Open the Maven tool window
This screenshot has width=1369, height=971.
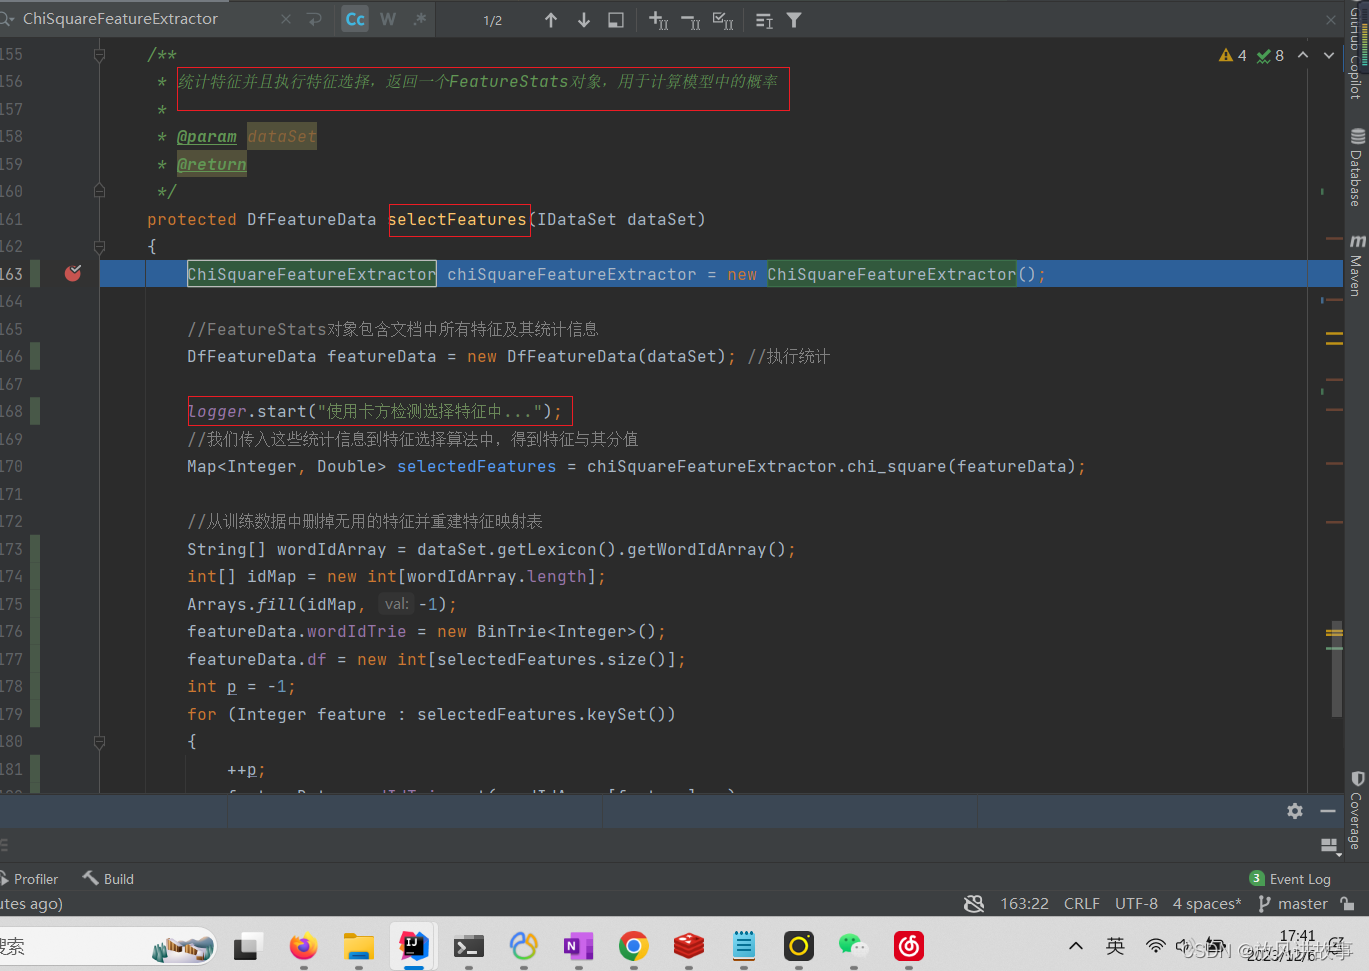(x=1357, y=266)
